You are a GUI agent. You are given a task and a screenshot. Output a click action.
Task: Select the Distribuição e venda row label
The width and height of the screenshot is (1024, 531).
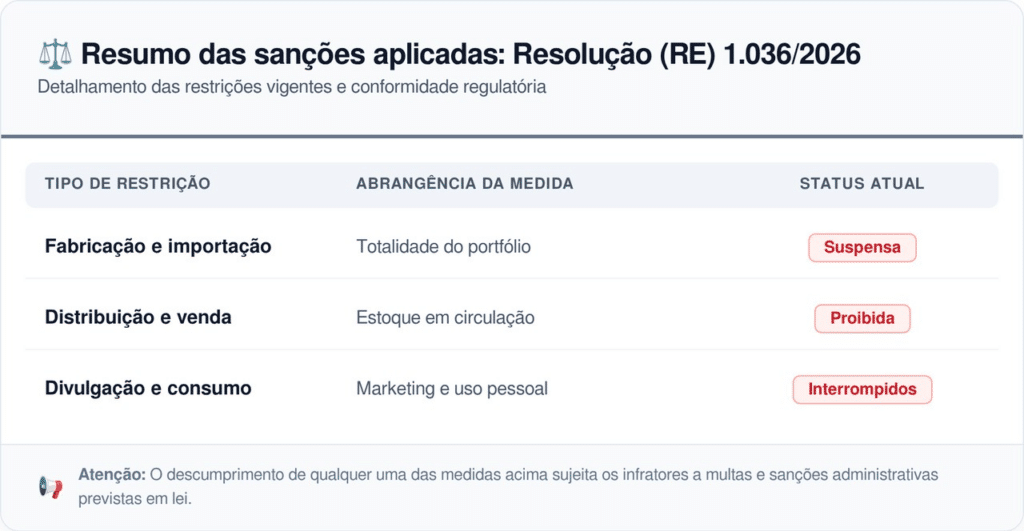pos(138,318)
